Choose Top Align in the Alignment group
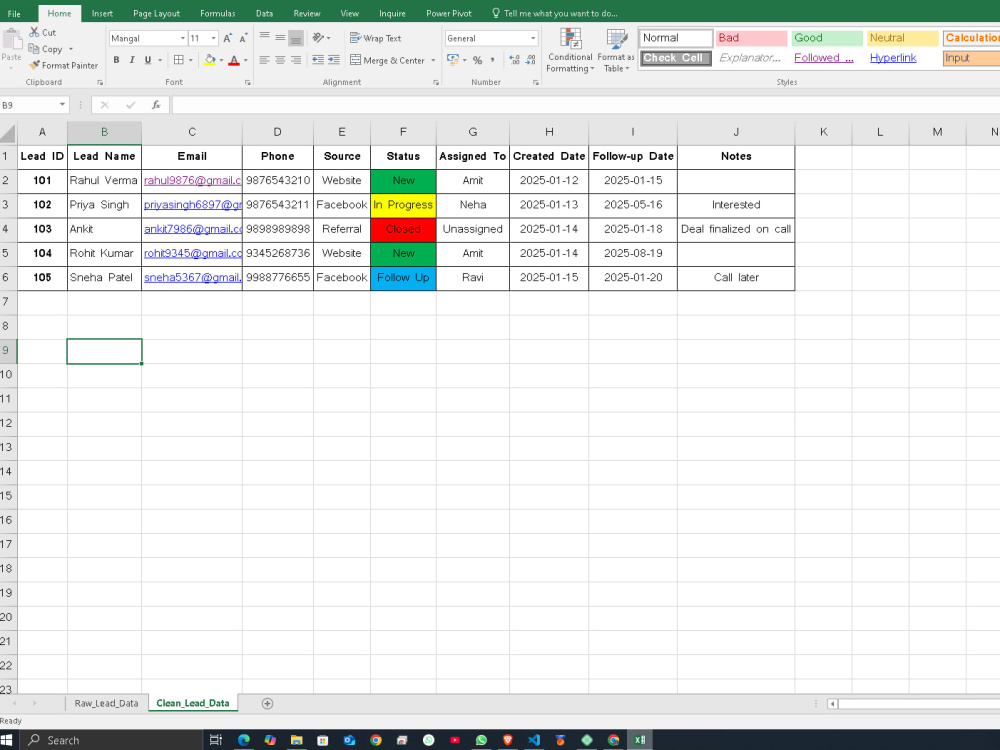The image size is (1000, 750). pyautogui.click(x=264, y=38)
